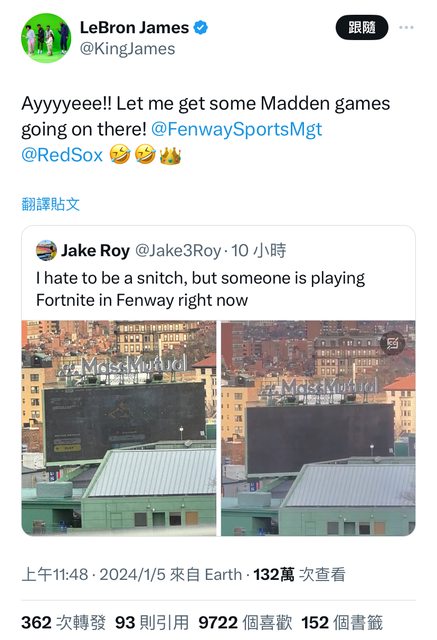This screenshot has height=640, width=437.
Task: Open LeBron James display name
Action: pos(134,27)
